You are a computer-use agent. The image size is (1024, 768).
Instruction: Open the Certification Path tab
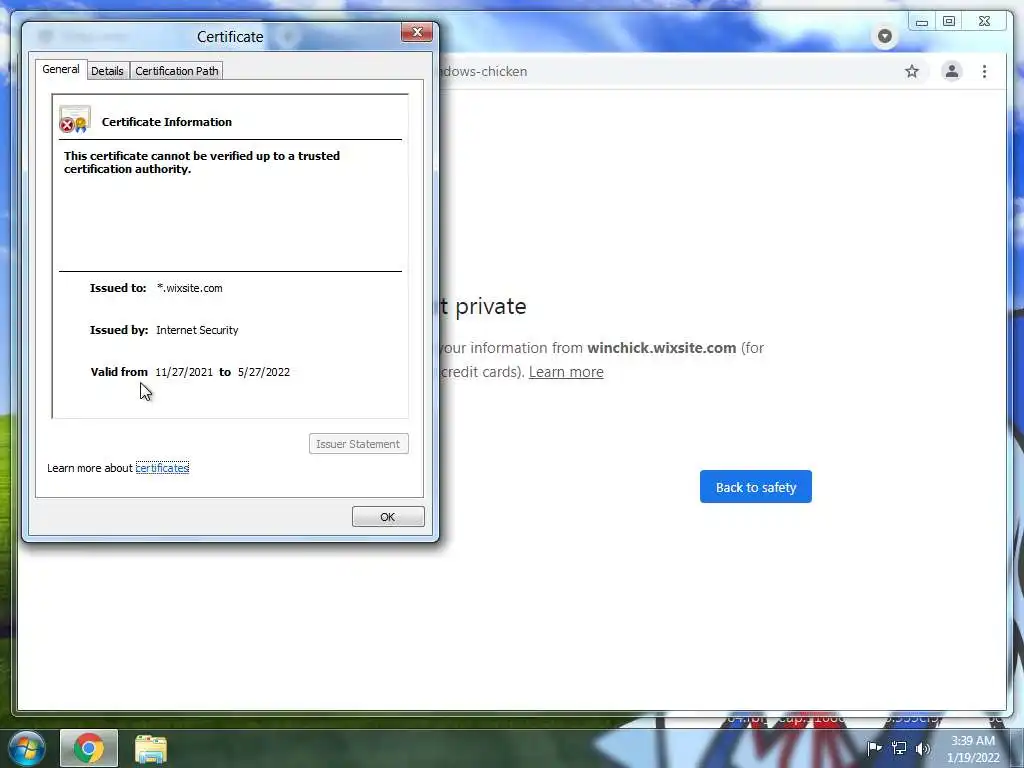[177, 71]
